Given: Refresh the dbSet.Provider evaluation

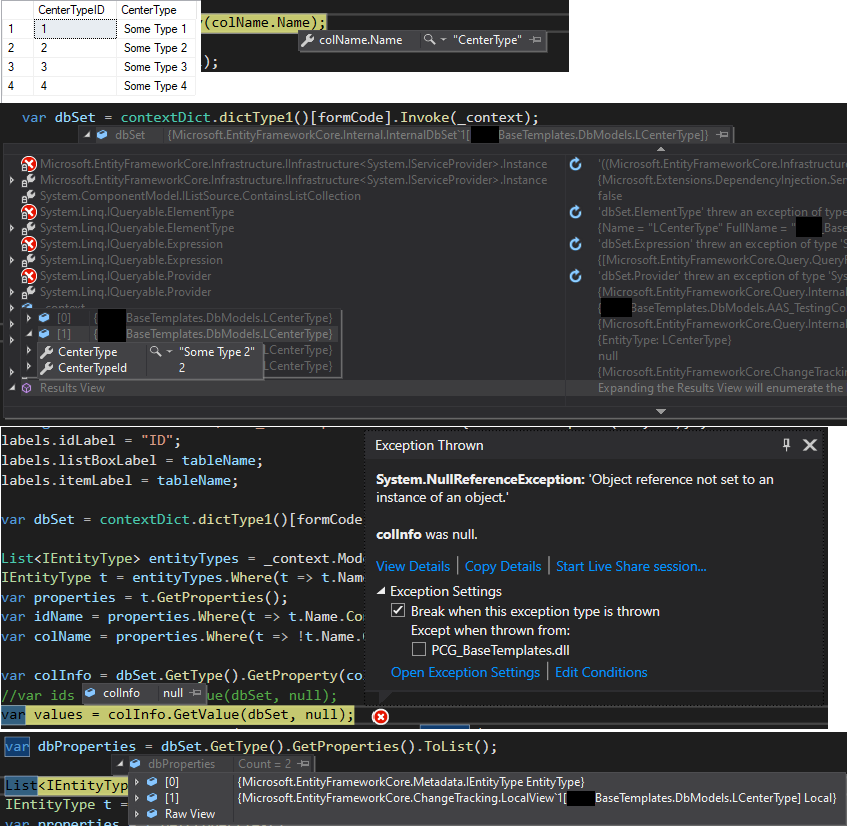Looking at the screenshot, I should tap(576, 276).
